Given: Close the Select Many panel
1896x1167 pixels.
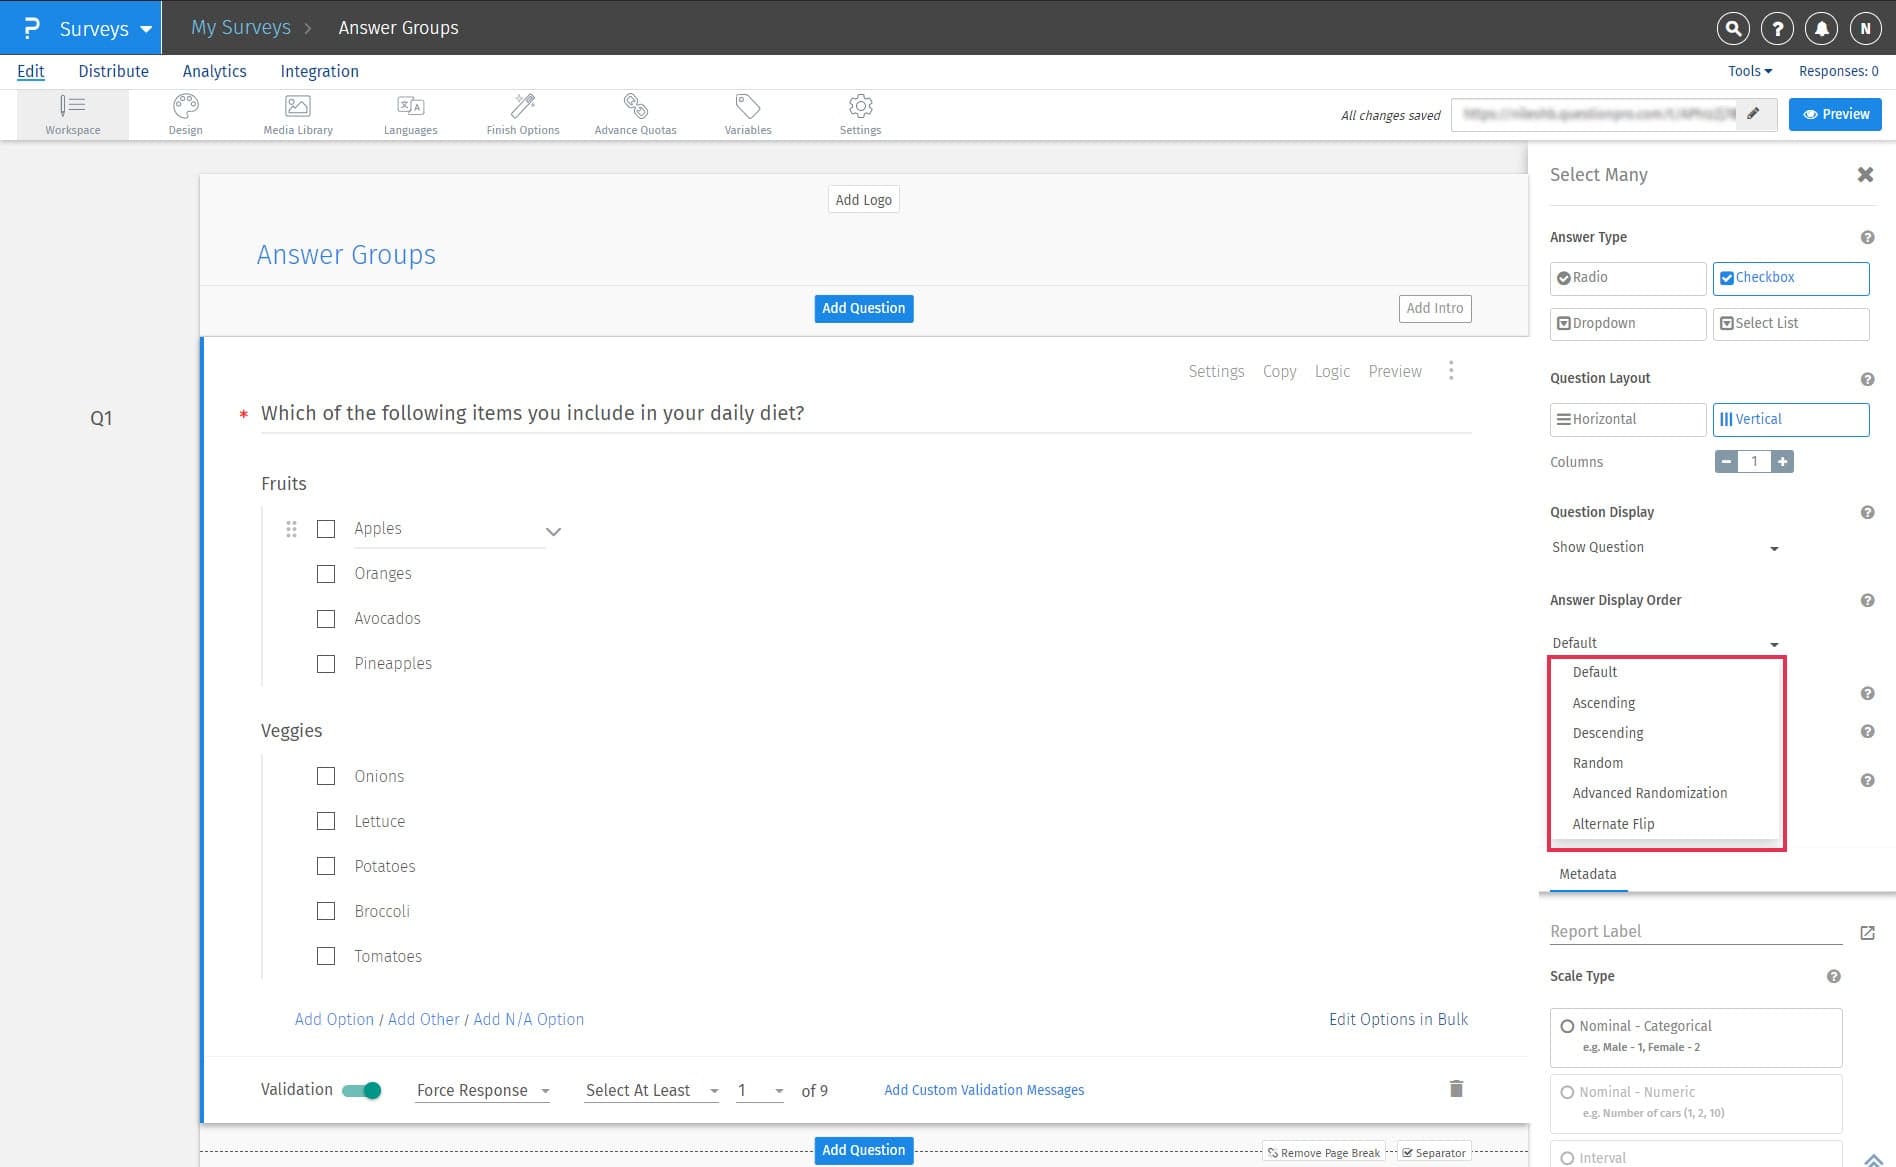Looking at the screenshot, I should [x=1865, y=174].
